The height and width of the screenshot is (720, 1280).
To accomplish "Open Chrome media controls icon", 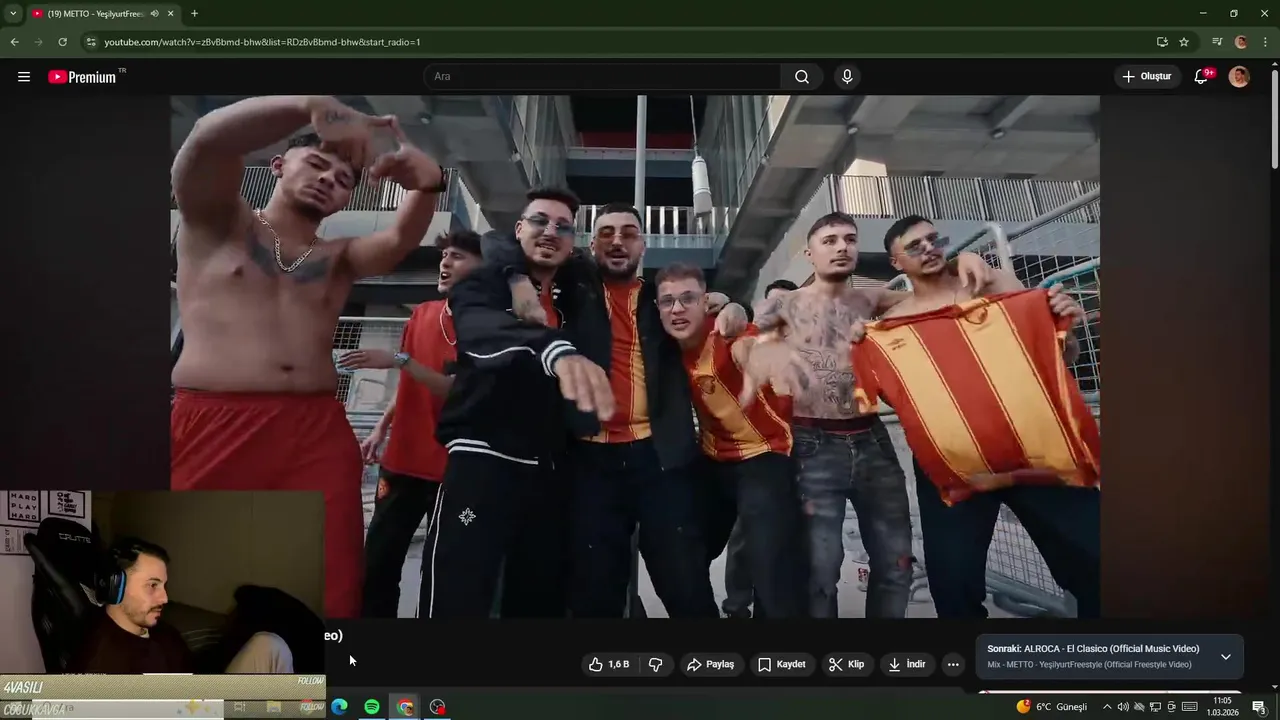I will pyautogui.click(x=1217, y=42).
